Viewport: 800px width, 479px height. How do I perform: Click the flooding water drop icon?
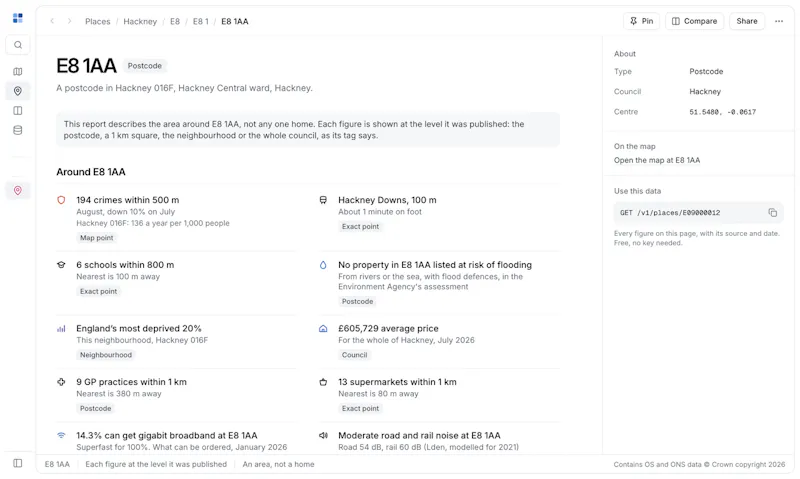(x=323, y=265)
